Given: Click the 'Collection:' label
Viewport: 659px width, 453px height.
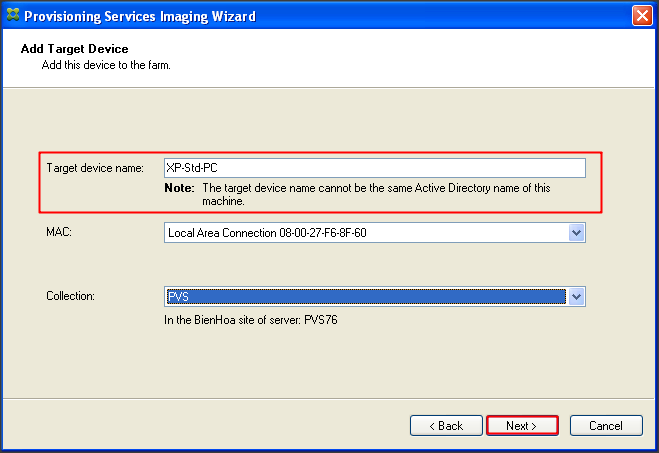Looking at the screenshot, I should pos(70,296).
